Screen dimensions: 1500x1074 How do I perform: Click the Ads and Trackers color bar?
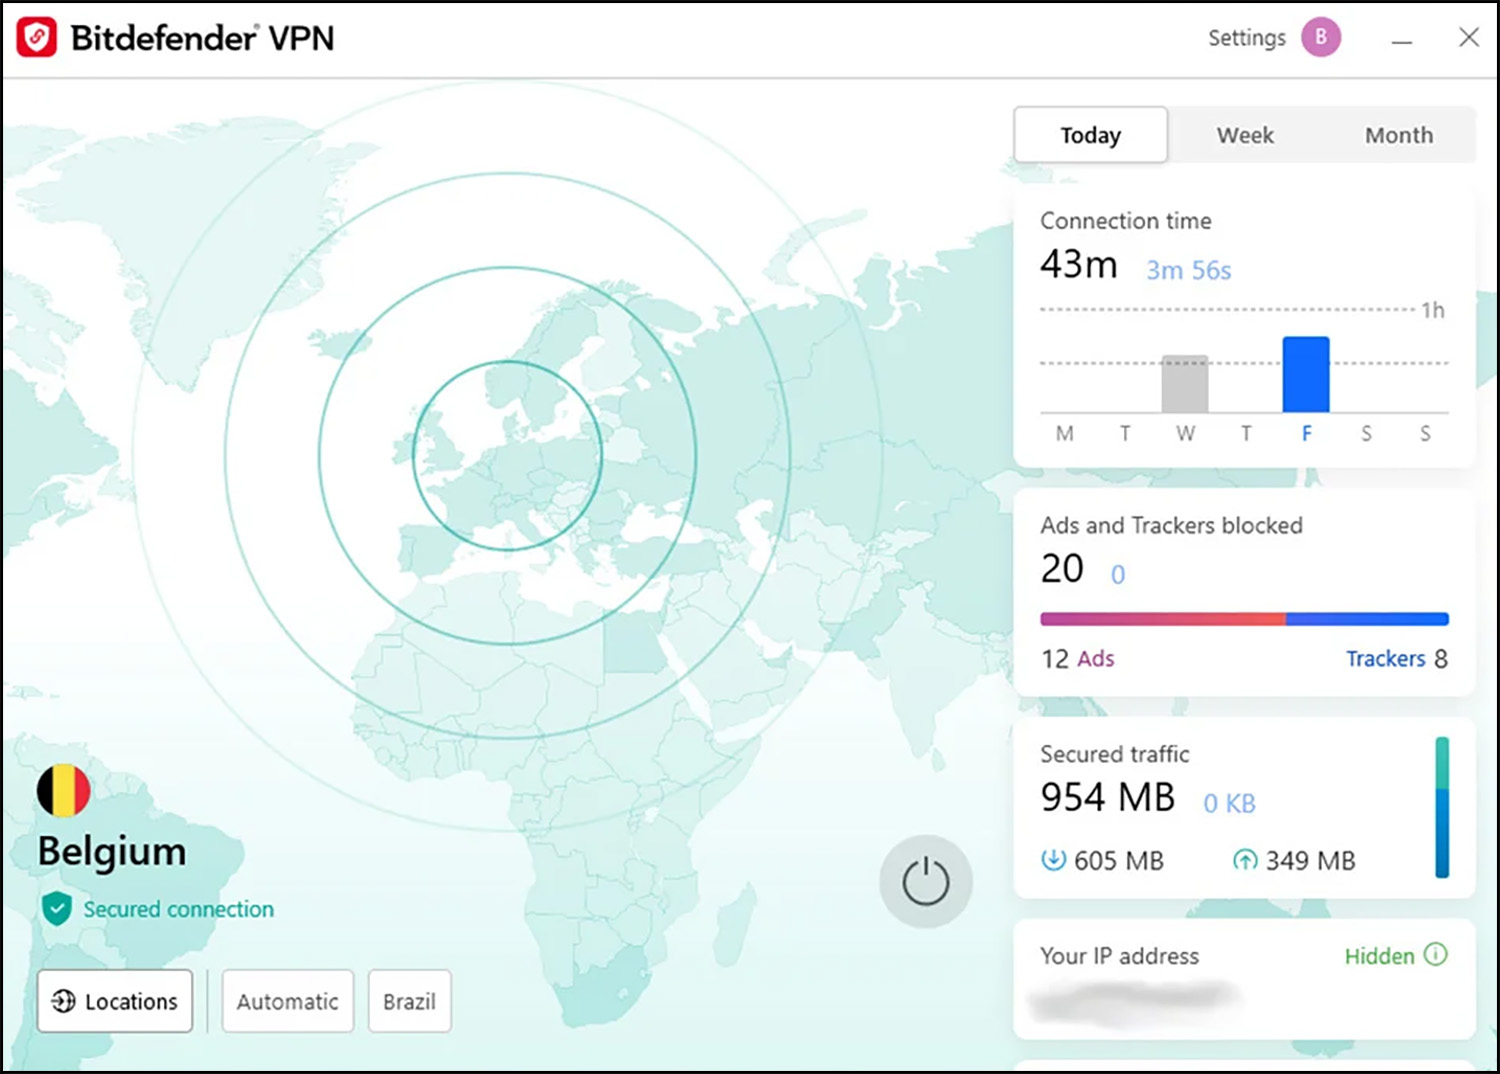pos(1244,619)
